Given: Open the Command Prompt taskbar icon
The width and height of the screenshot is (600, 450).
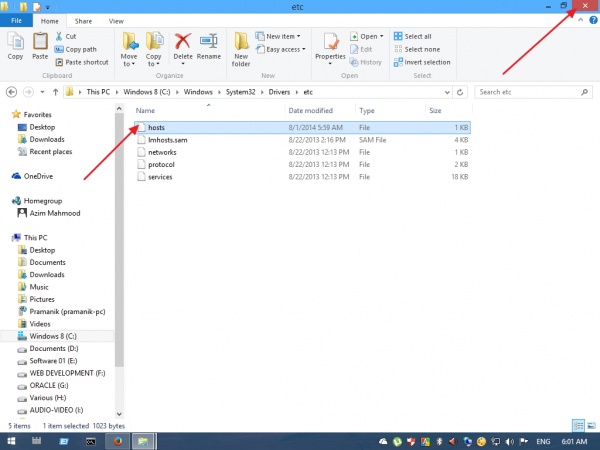Looking at the screenshot, I should 91,441.
